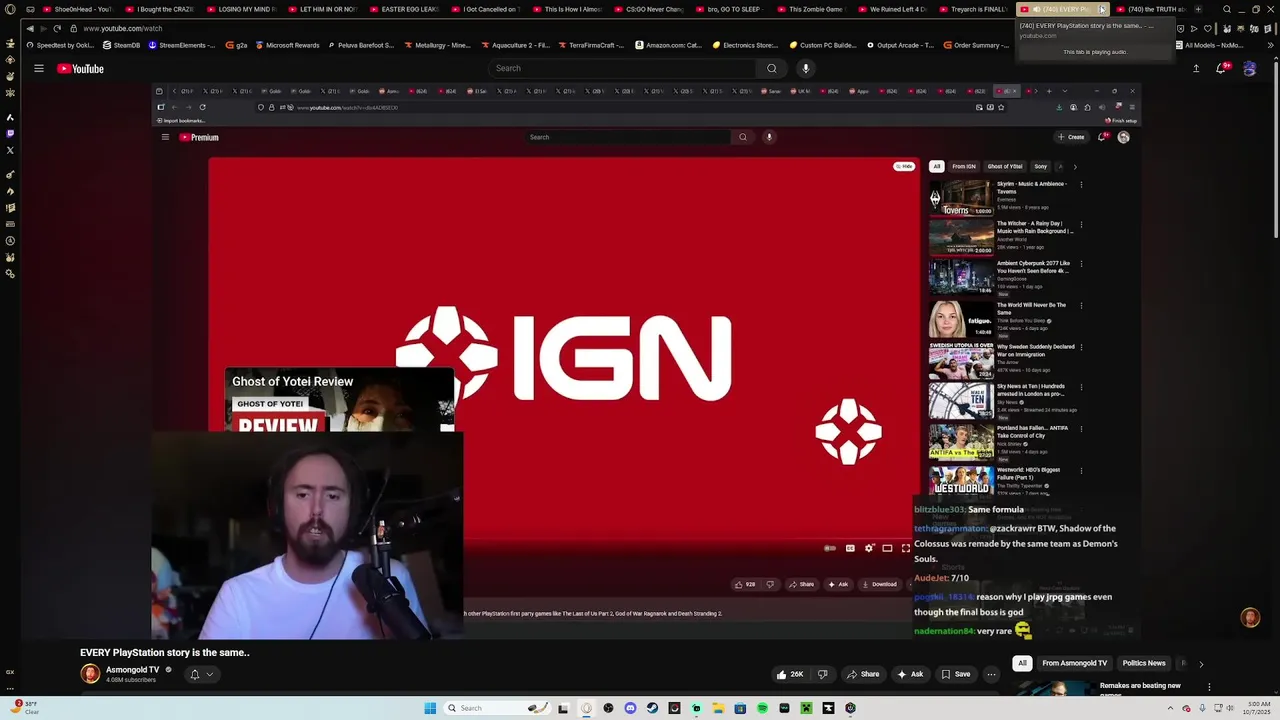Open the SteamDB bookmark

(x=122, y=45)
